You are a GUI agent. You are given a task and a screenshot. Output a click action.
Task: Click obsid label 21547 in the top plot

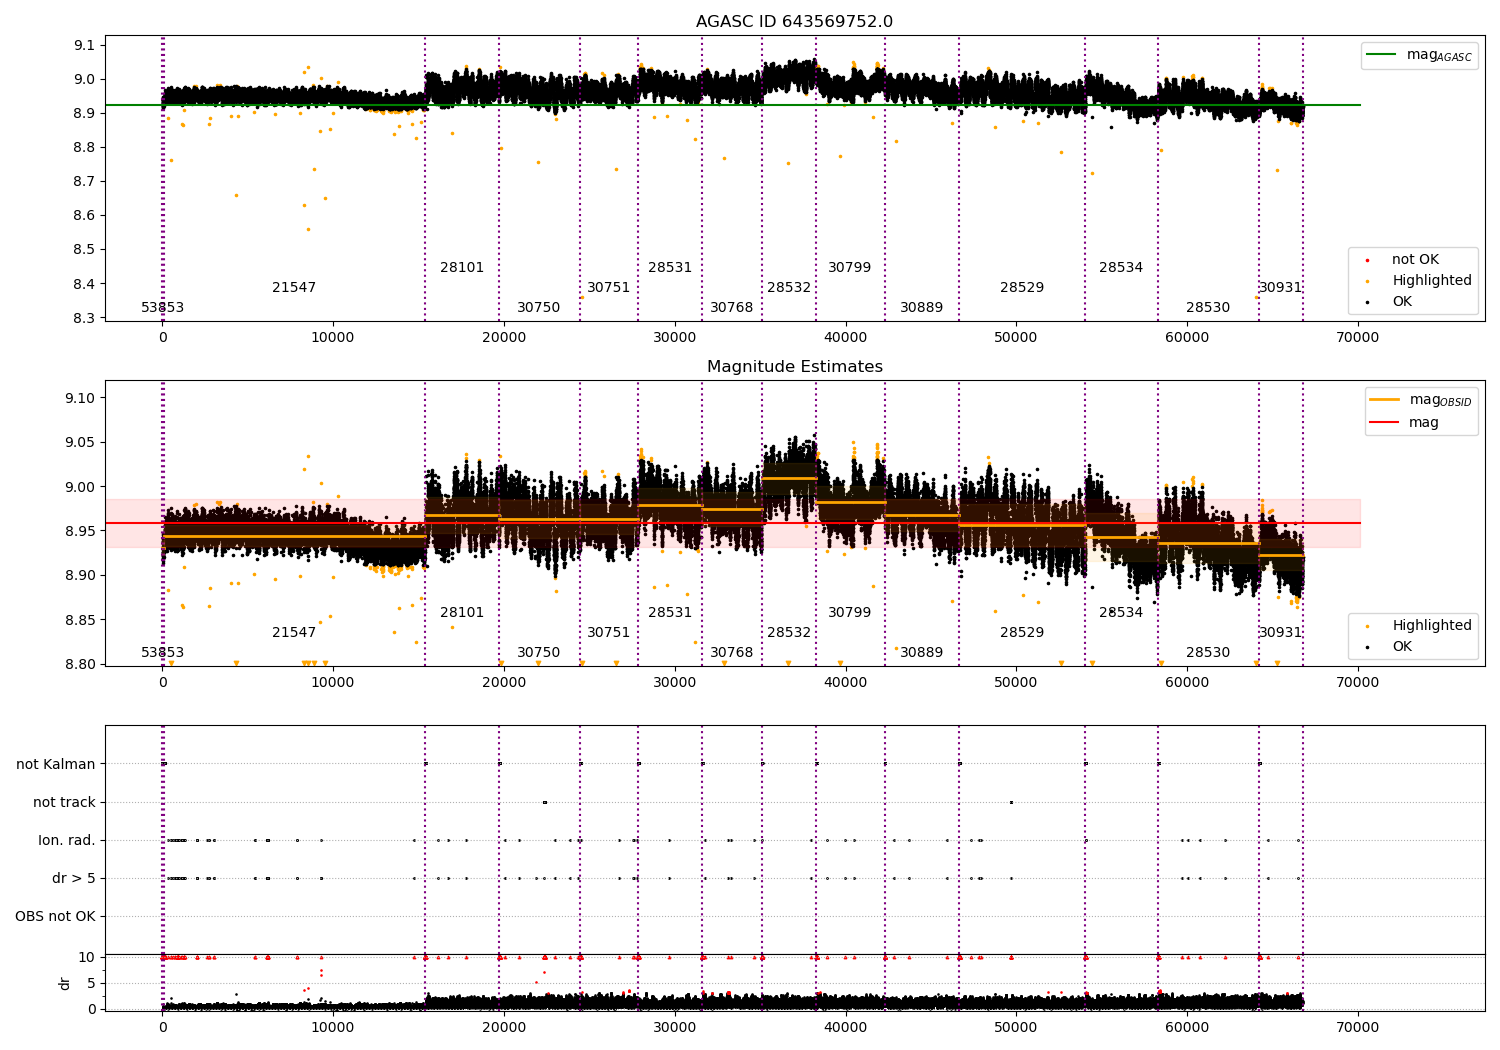coord(294,288)
